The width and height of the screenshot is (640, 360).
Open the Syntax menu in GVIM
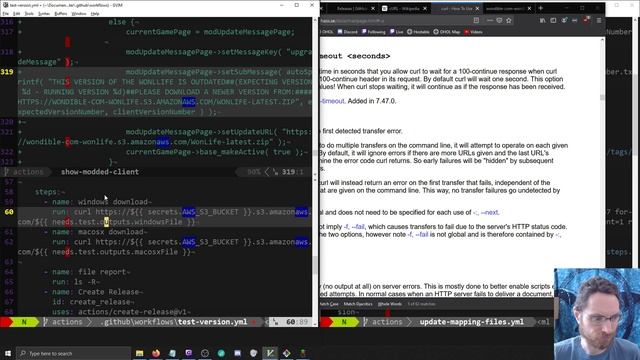44,13
